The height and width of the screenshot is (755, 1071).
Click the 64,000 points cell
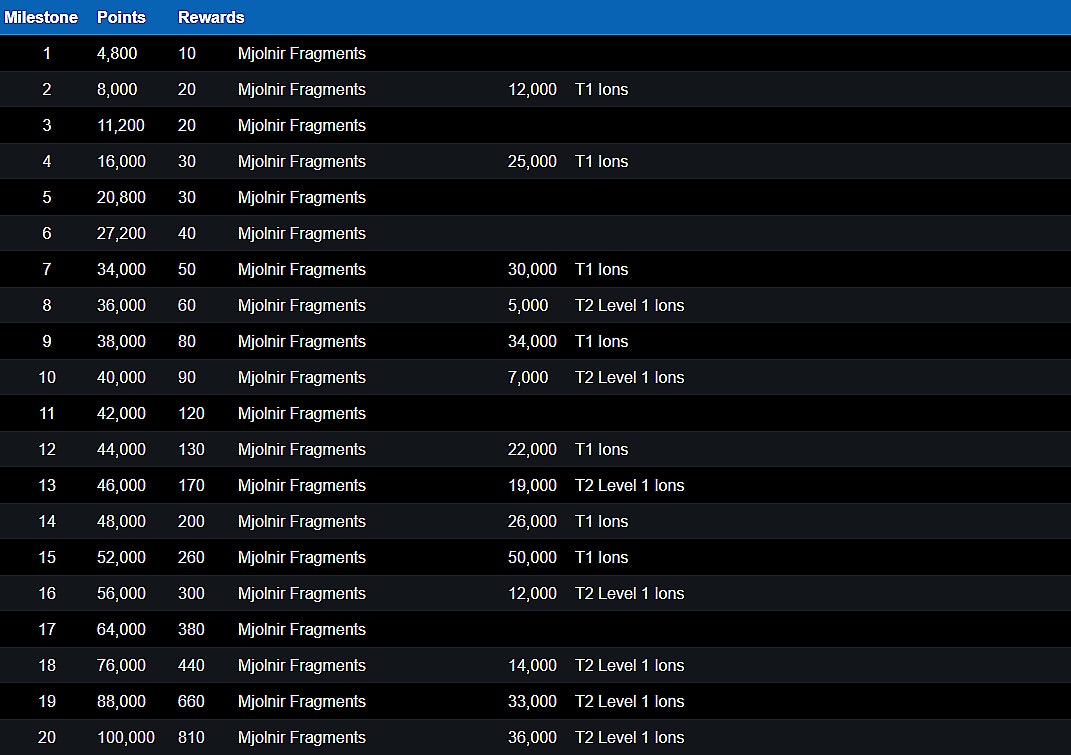point(121,629)
